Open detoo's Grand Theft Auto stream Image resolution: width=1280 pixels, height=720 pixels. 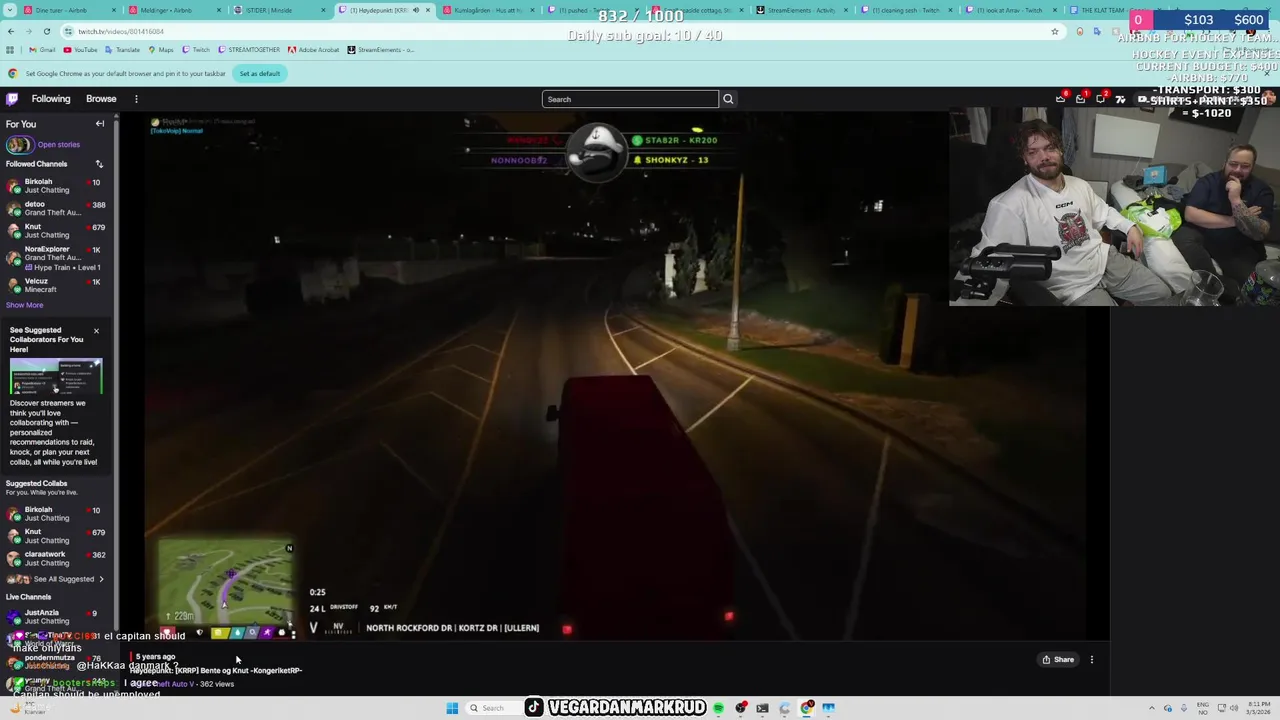(56, 208)
